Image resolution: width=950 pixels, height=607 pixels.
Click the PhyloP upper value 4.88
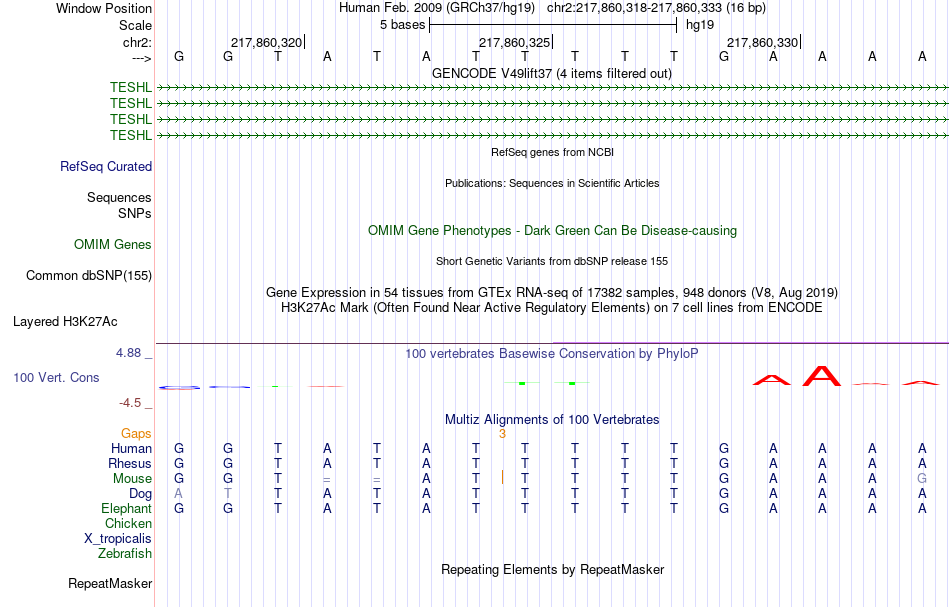[128, 353]
